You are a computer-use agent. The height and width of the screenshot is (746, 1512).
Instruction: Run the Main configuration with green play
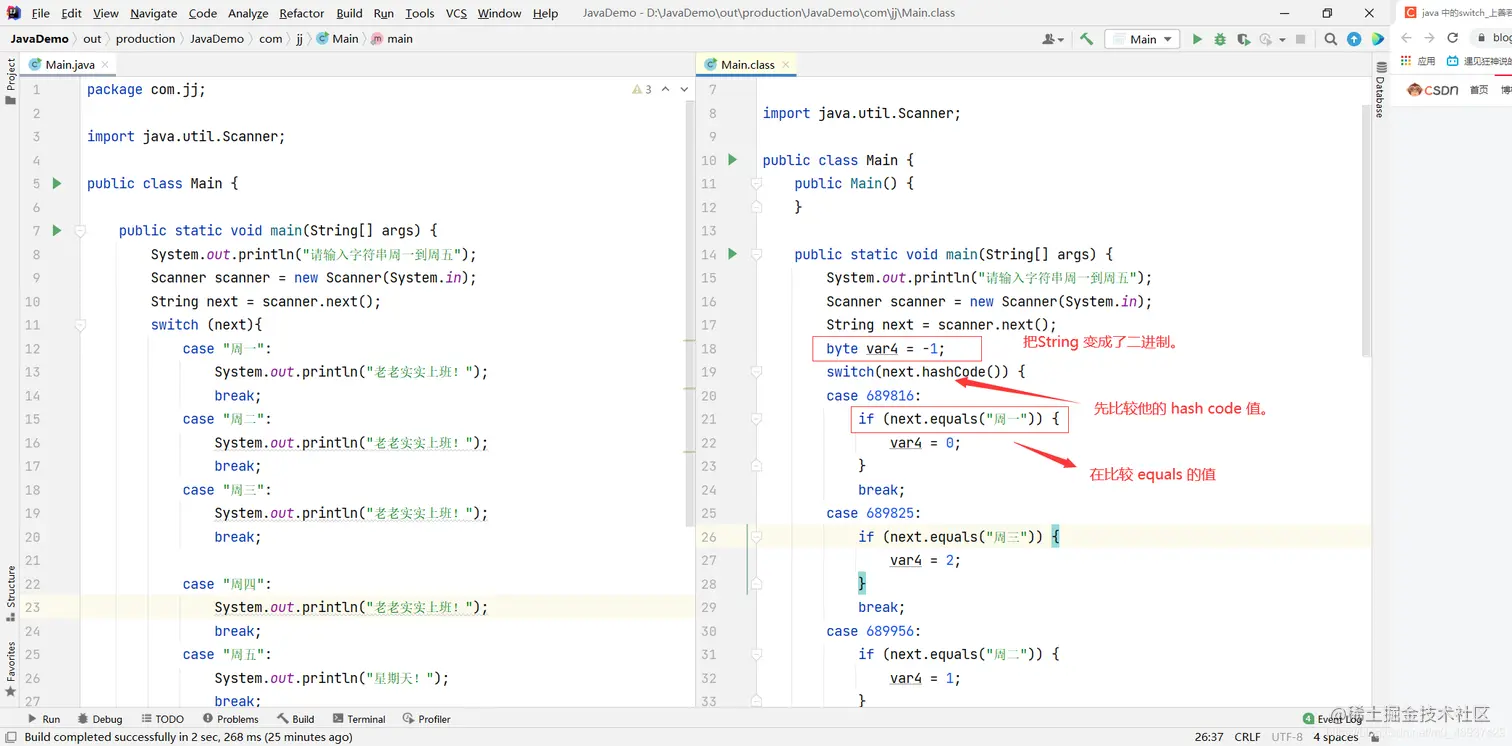click(x=1197, y=39)
